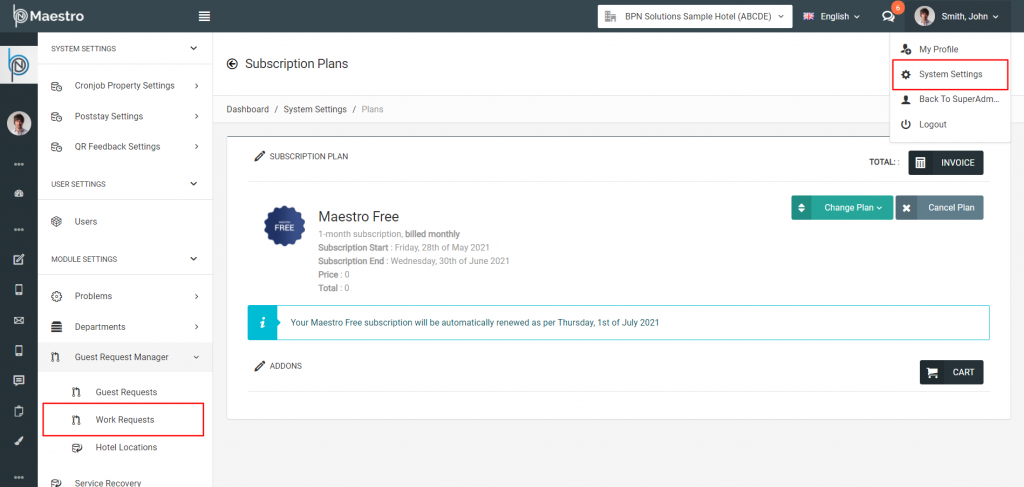The image size is (1024, 487).
Task: Collapse the SYSTEM SETTINGS section
Action: 193,48
